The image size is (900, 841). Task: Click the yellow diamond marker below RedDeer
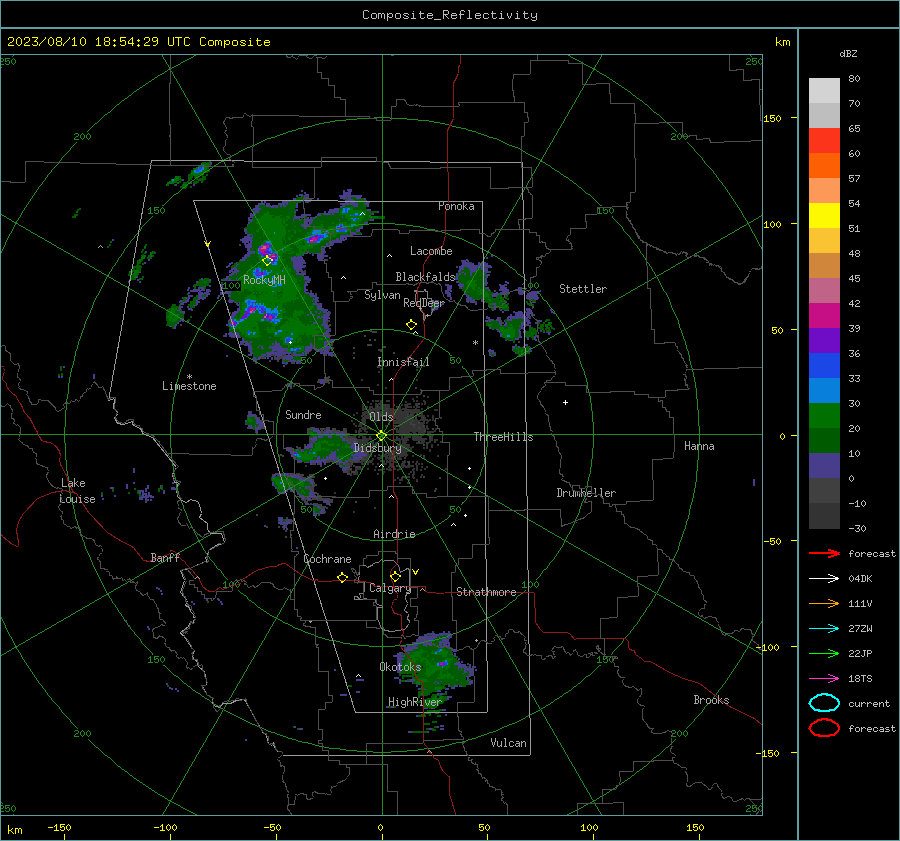pos(411,325)
